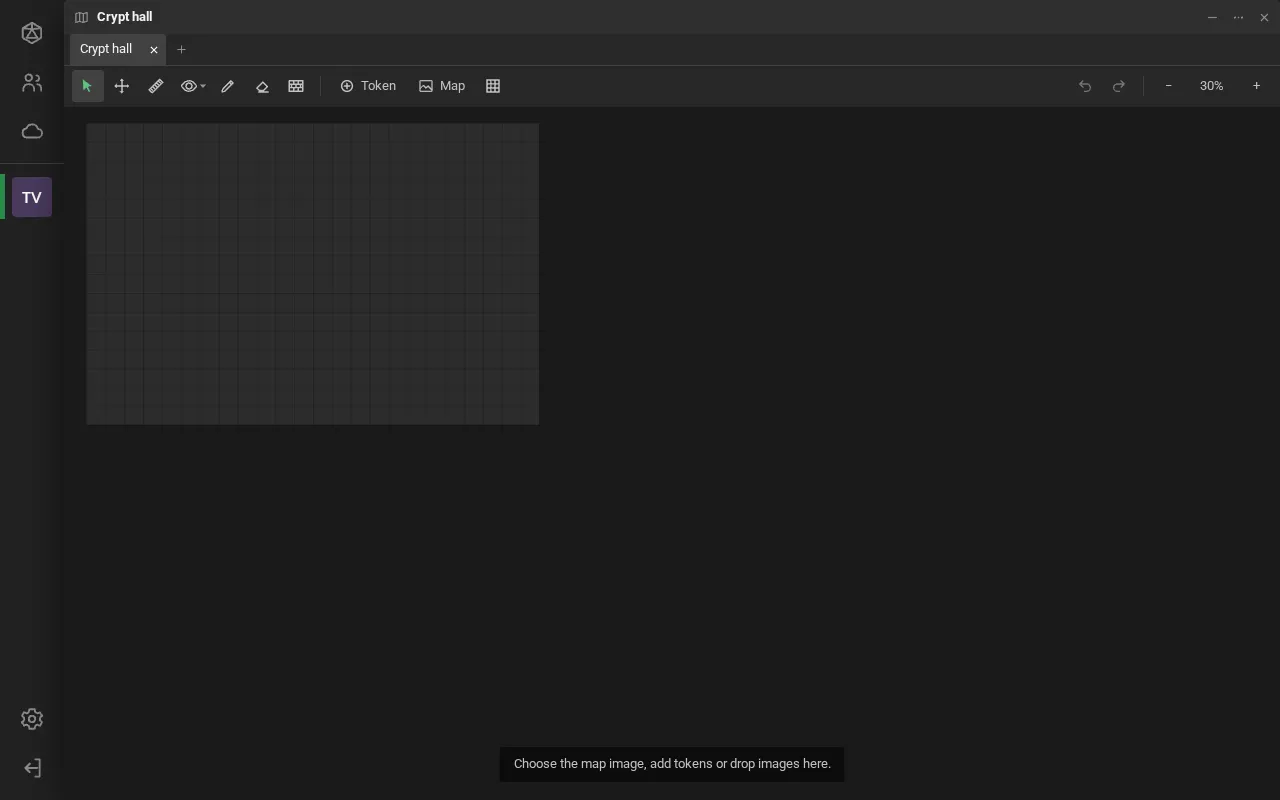This screenshot has width=1280, height=800.
Task: Toggle the eye visibility tool
Action: click(188, 86)
